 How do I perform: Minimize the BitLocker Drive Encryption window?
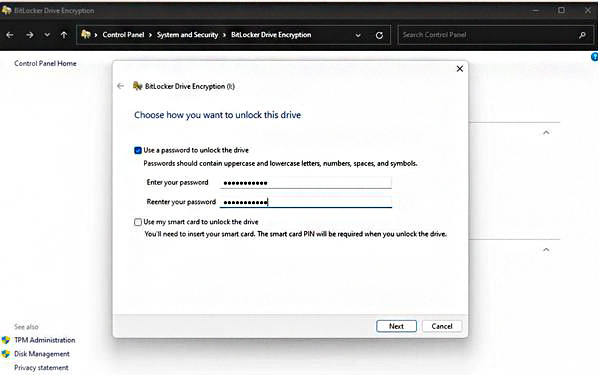536,11
